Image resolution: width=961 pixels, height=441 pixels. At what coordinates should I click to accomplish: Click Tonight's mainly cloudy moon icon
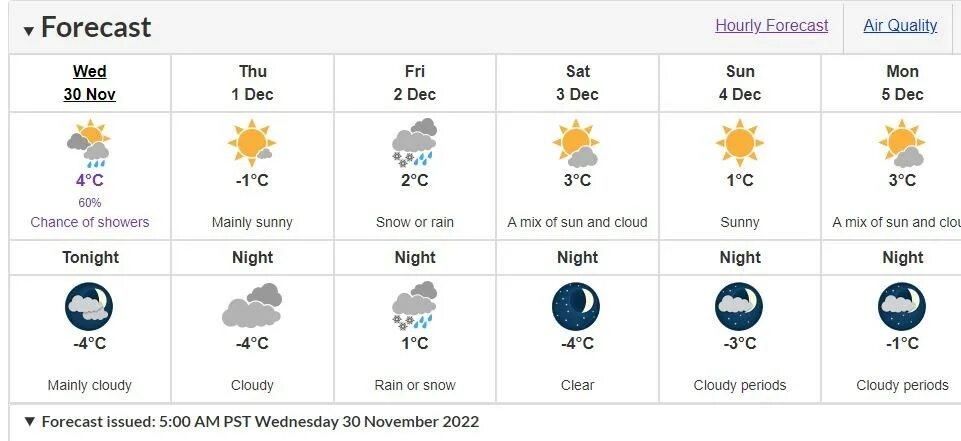point(89,306)
